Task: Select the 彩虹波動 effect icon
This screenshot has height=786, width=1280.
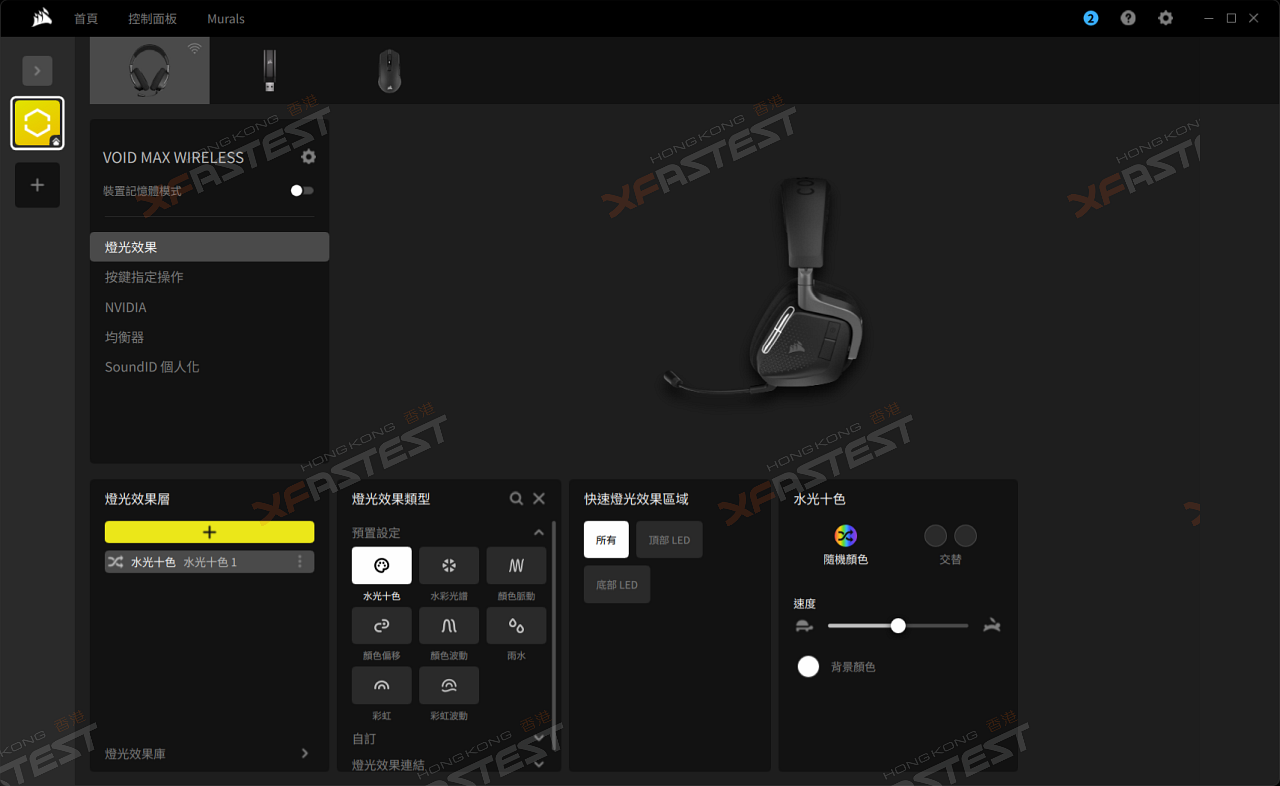Action: [x=448, y=686]
